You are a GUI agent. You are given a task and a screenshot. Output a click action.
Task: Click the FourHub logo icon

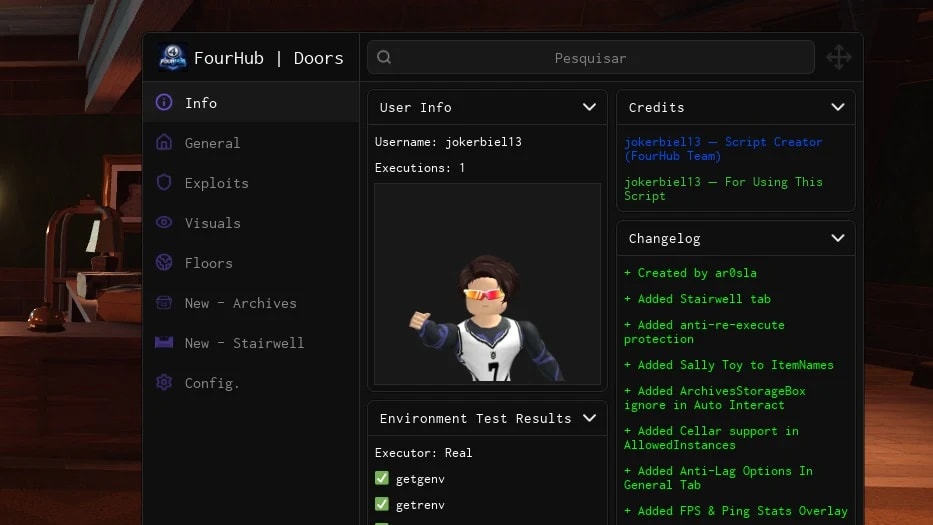click(x=173, y=58)
